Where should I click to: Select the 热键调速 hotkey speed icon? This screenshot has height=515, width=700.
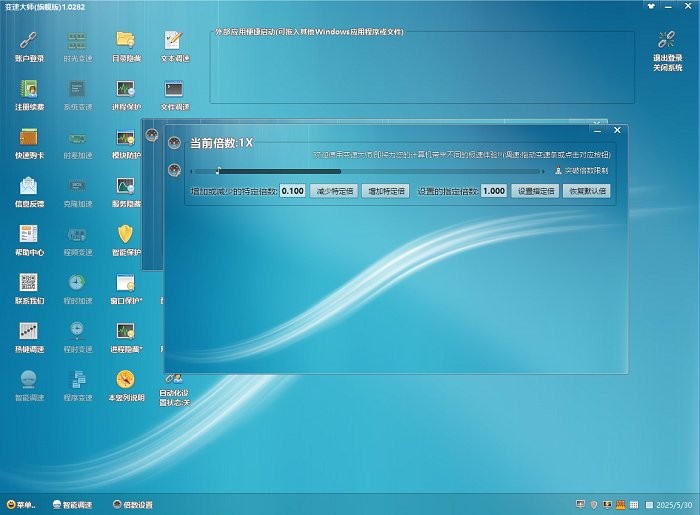click(x=29, y=331)
